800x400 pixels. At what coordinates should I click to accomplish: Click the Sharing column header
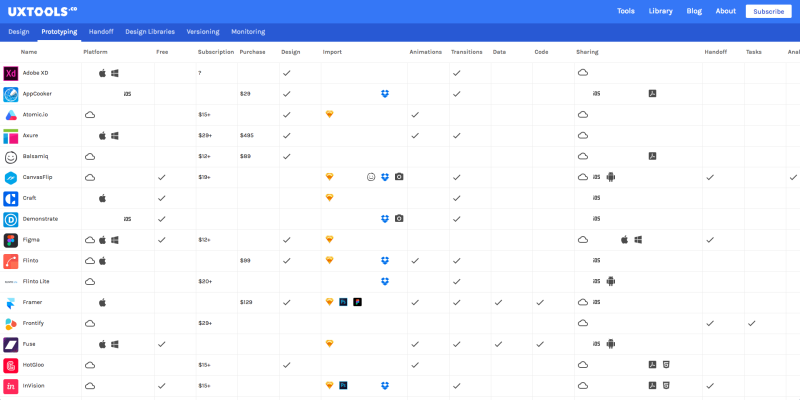587,52
